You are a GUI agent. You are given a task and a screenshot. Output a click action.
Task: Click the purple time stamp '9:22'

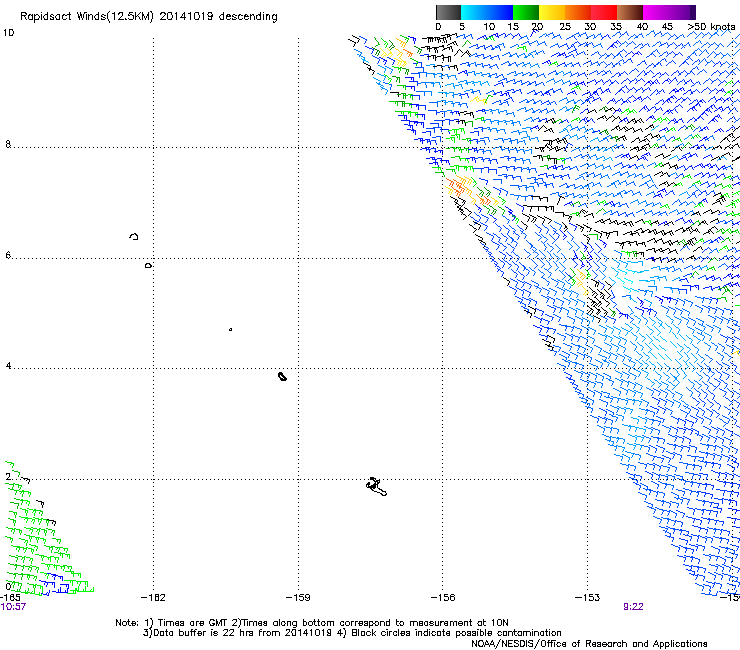coord(633,607)
